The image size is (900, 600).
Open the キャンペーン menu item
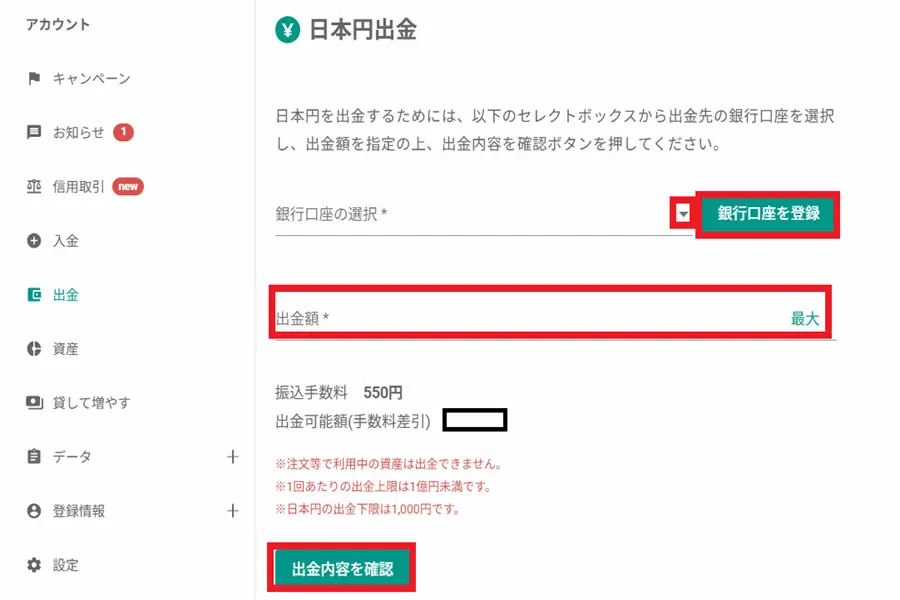point(91,79)
